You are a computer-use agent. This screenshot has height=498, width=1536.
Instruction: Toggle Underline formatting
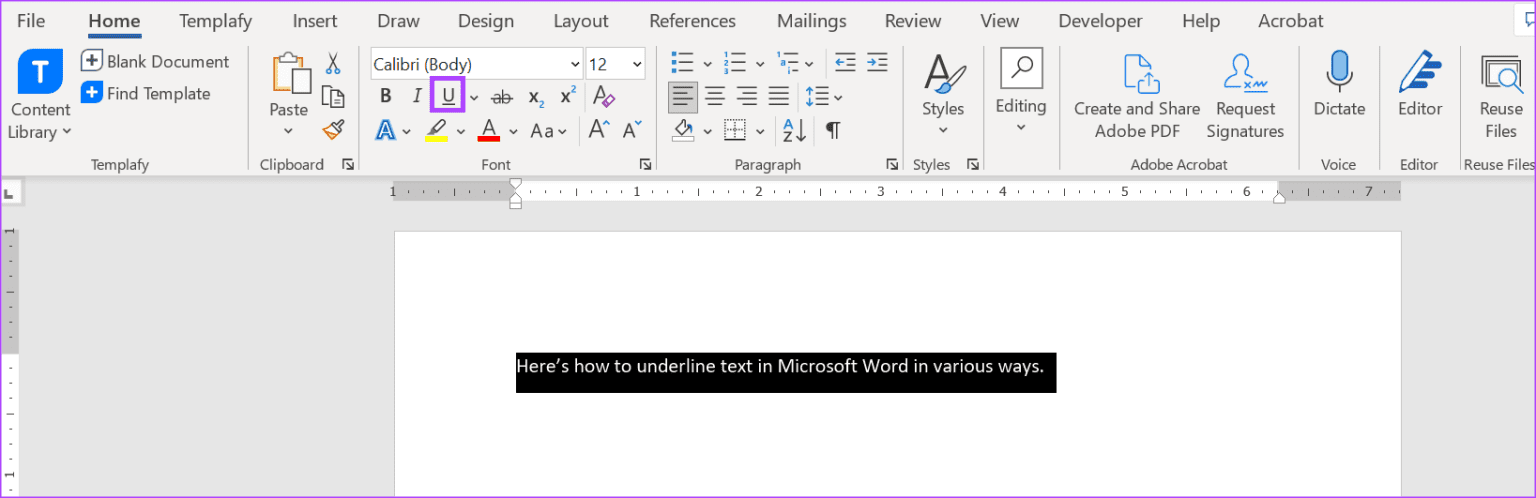coord(448,97)
